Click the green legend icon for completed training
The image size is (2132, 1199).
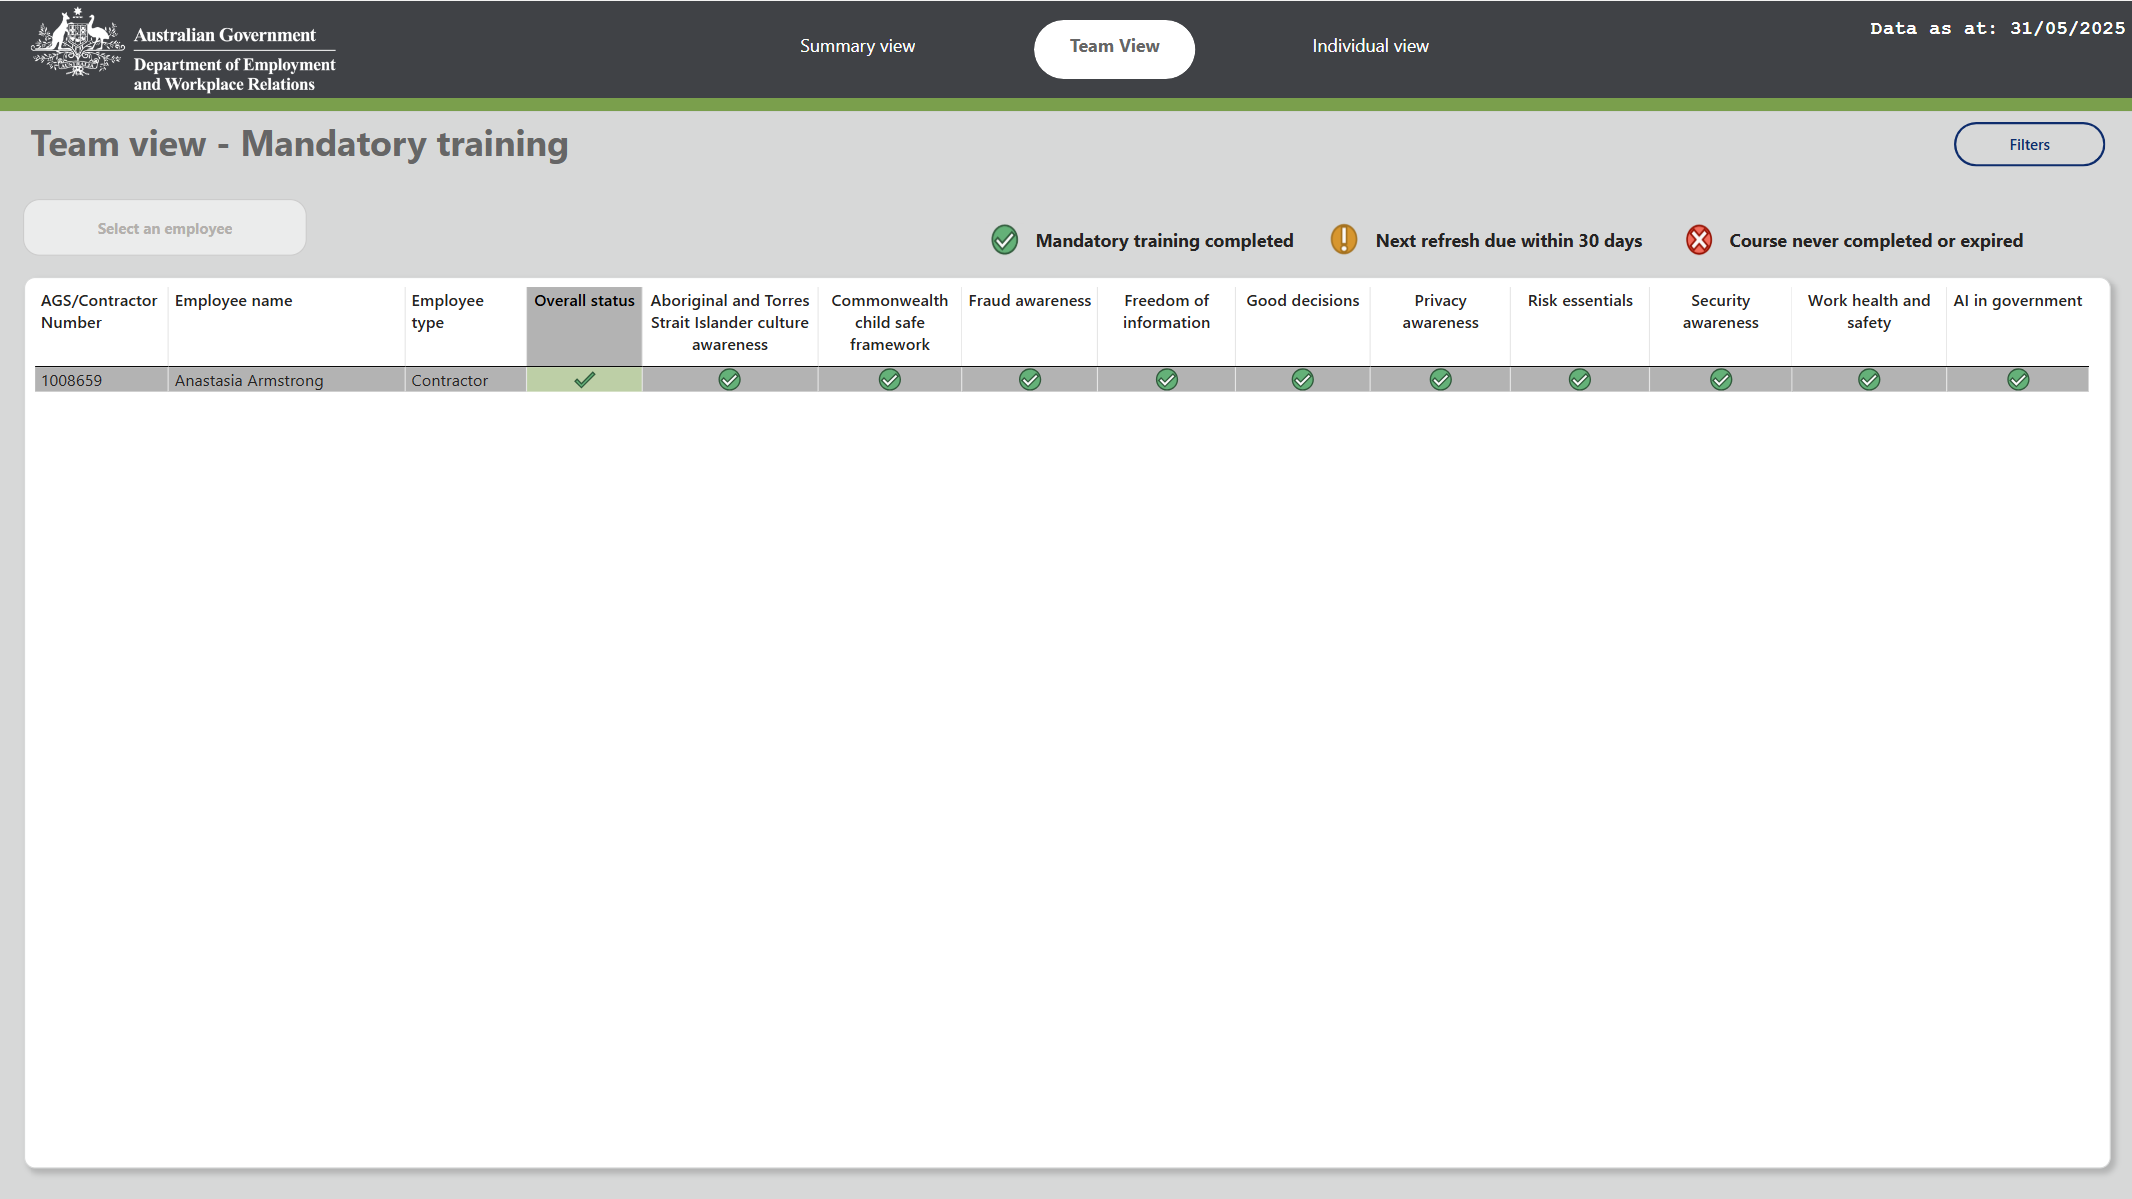pos(1004,240)
